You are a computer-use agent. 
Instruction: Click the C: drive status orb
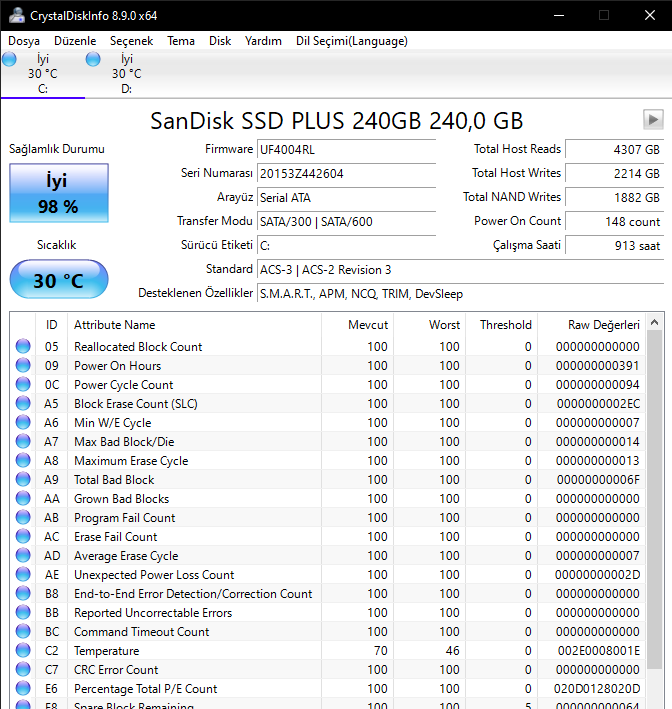click(x=10, y=60)
